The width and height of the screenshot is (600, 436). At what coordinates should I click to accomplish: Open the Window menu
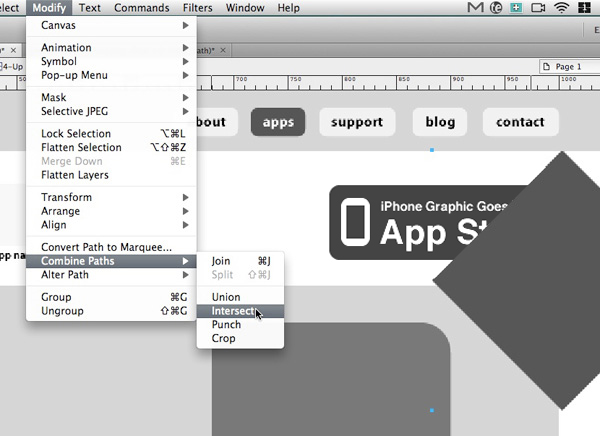[x=245, y=8]
